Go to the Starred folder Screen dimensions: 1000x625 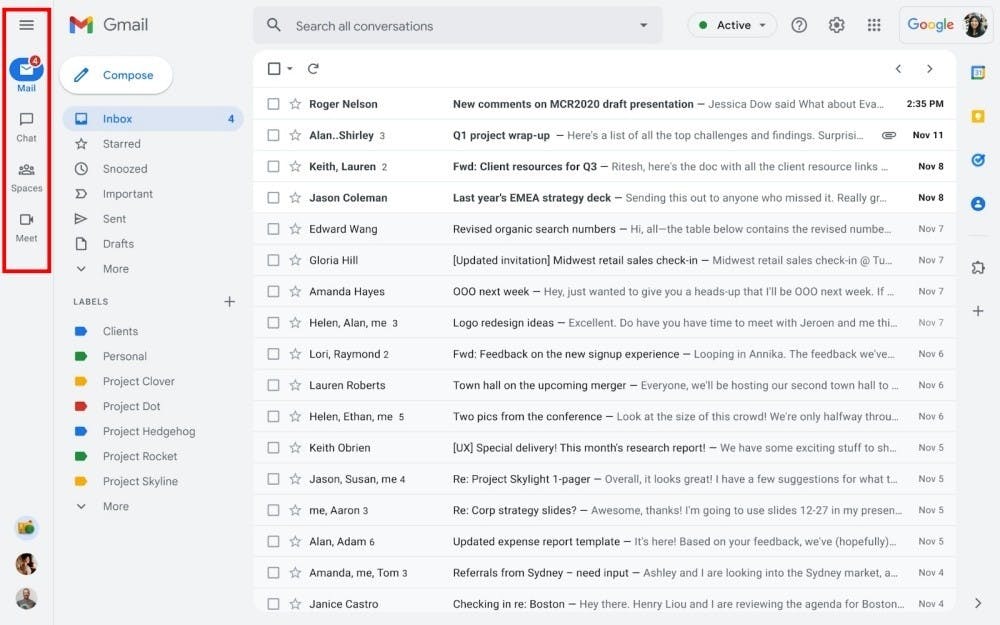121,144
